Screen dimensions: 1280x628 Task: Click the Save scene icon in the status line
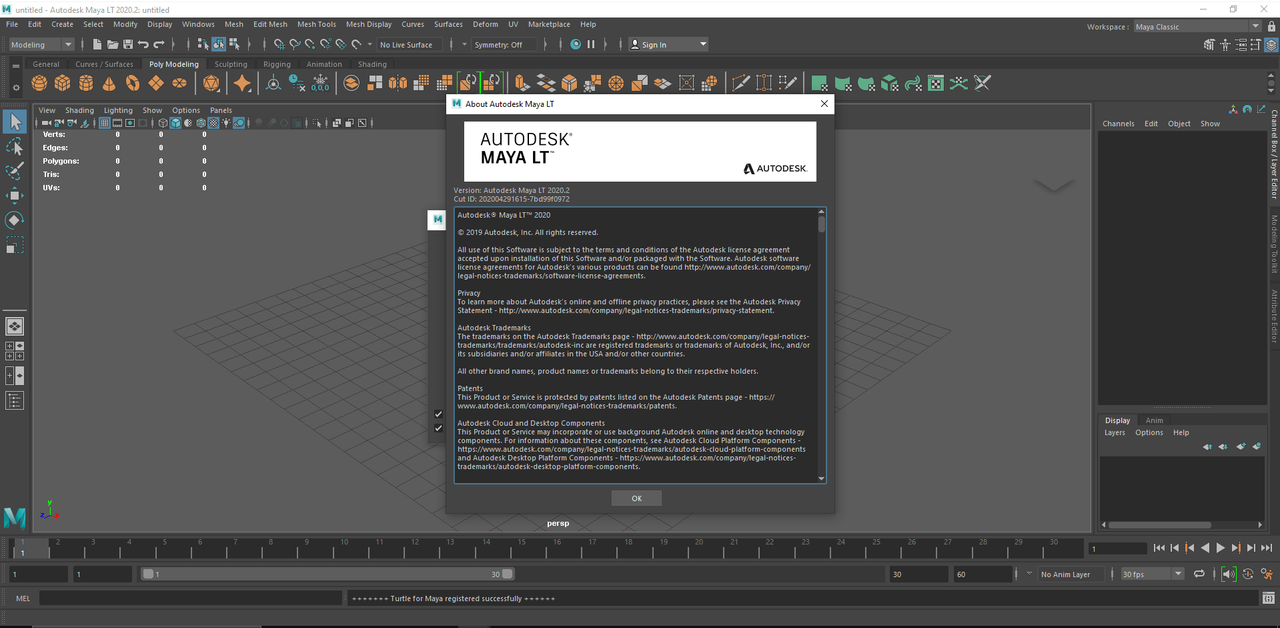coord(129,44)
